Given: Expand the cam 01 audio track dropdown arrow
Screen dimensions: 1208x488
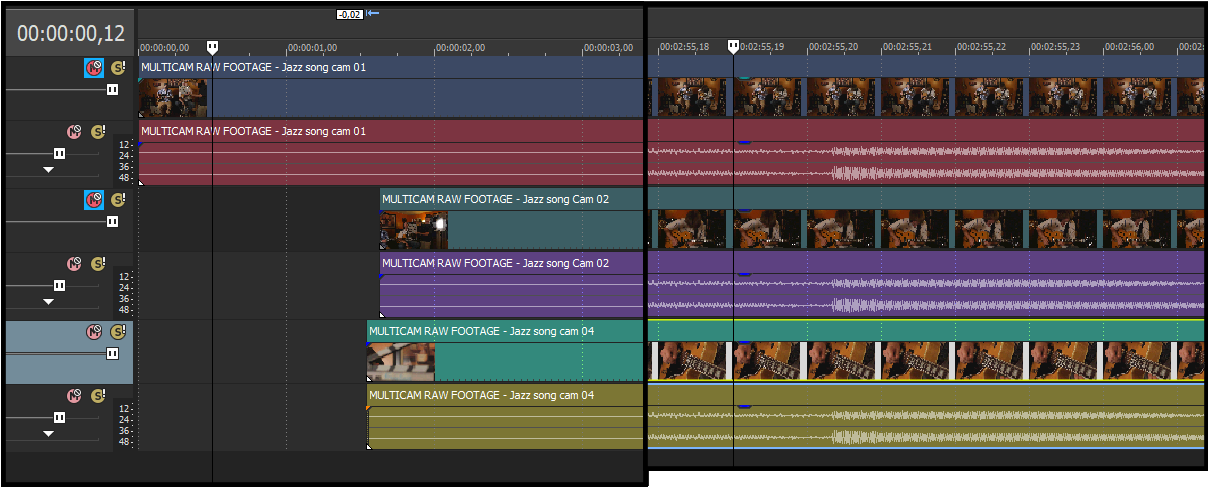Looking at the screenshot, I should coord(48,170).
